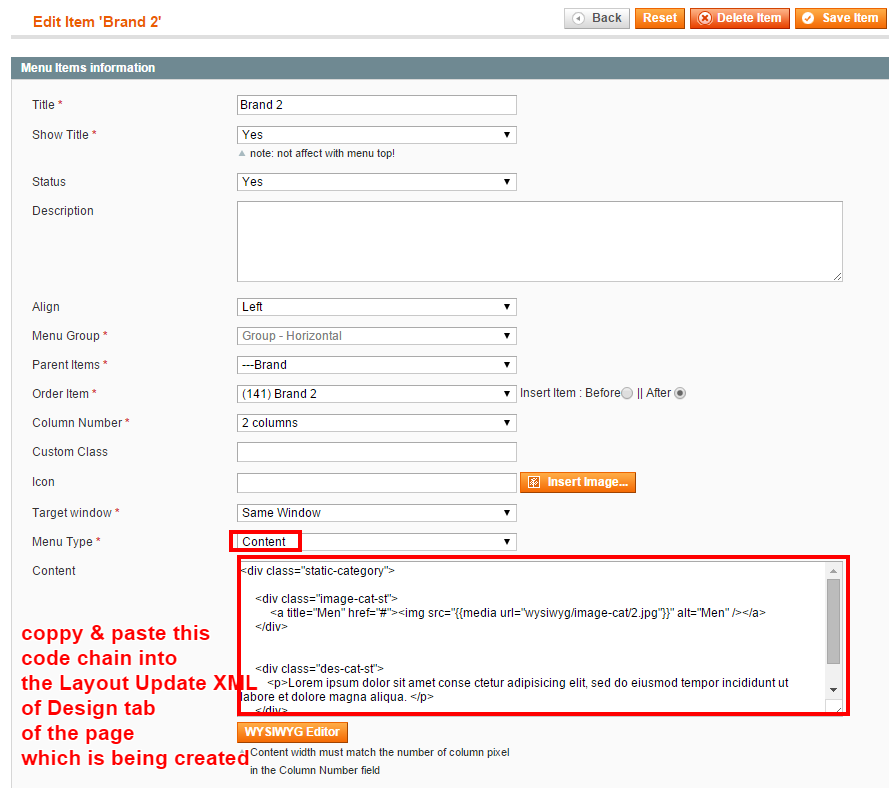This screenshot has height=788, width=889.
Task: Open the Show Title dropdown
Action: 376,135
